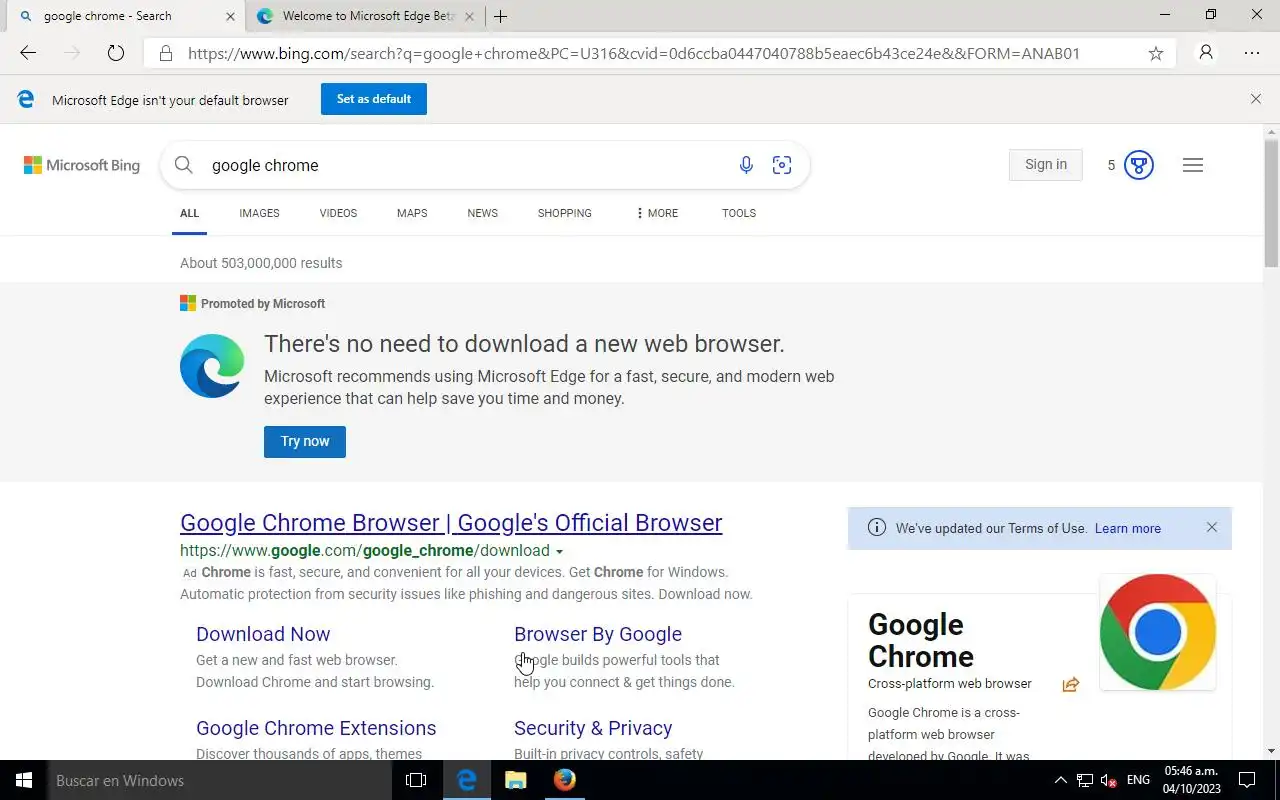Switch to the SHOPPING tab
The width and height of the screenshot is (1280, 800).
click(564, 213)
